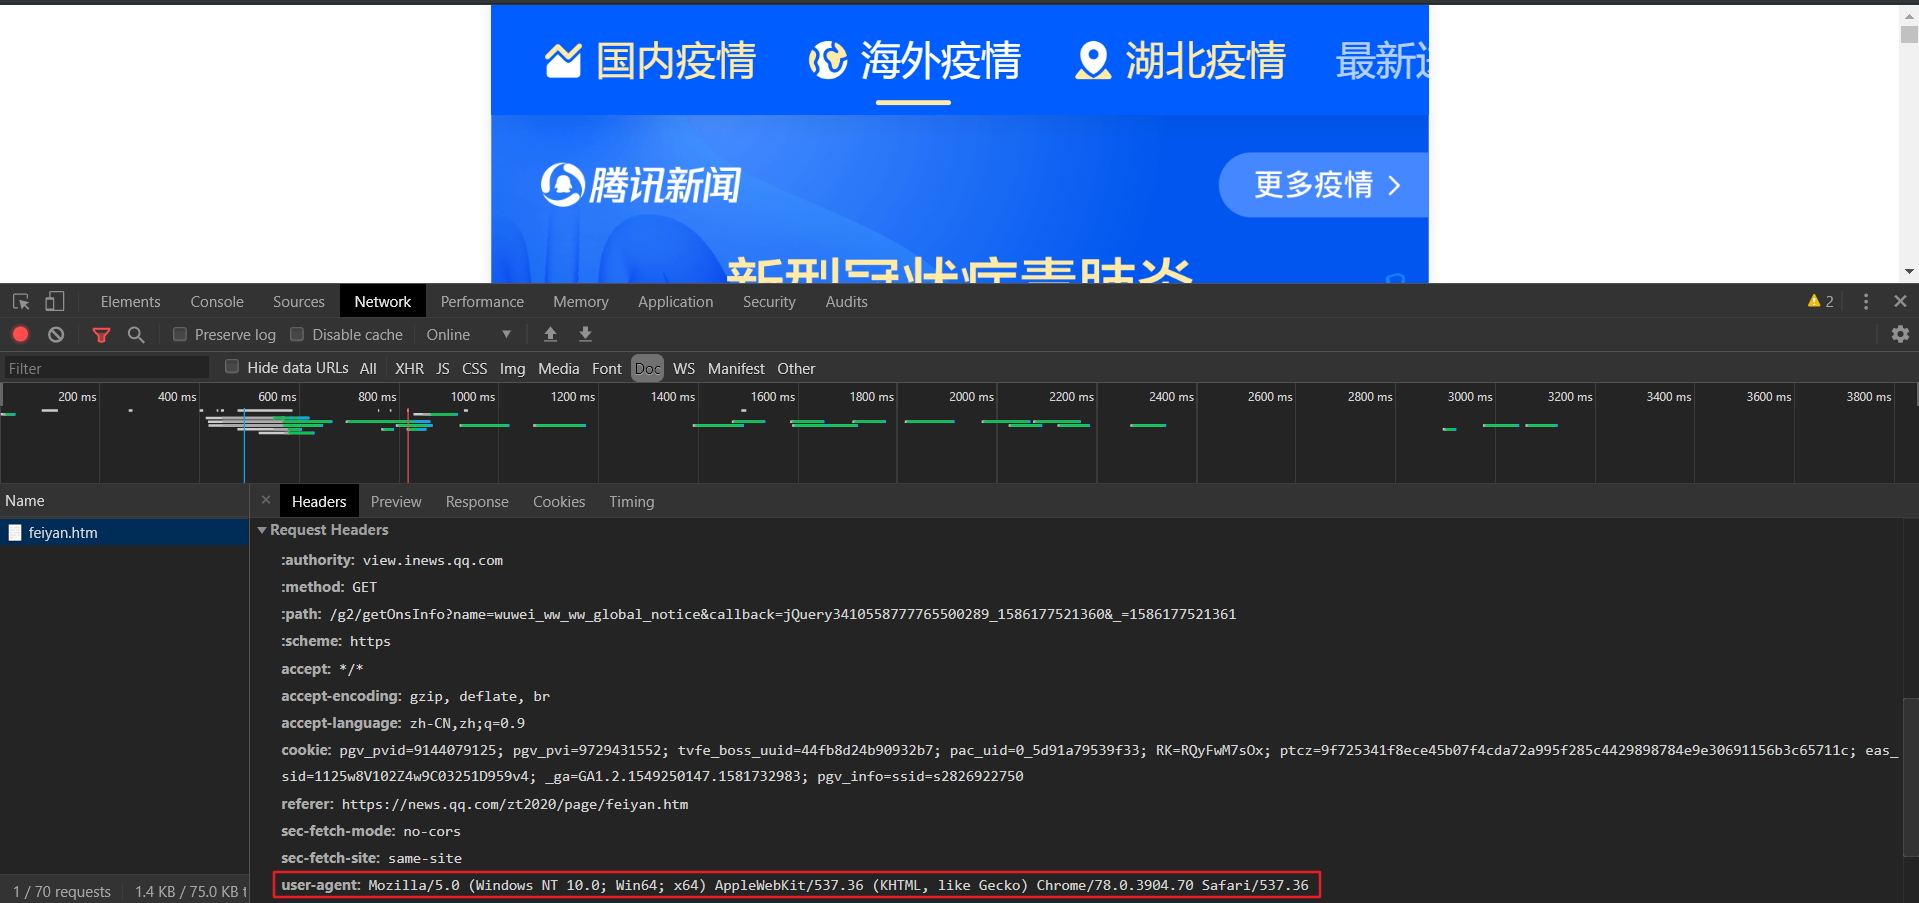Filter requests by Img
This screenshot has height=903, width=1919.
coord(512,368)
